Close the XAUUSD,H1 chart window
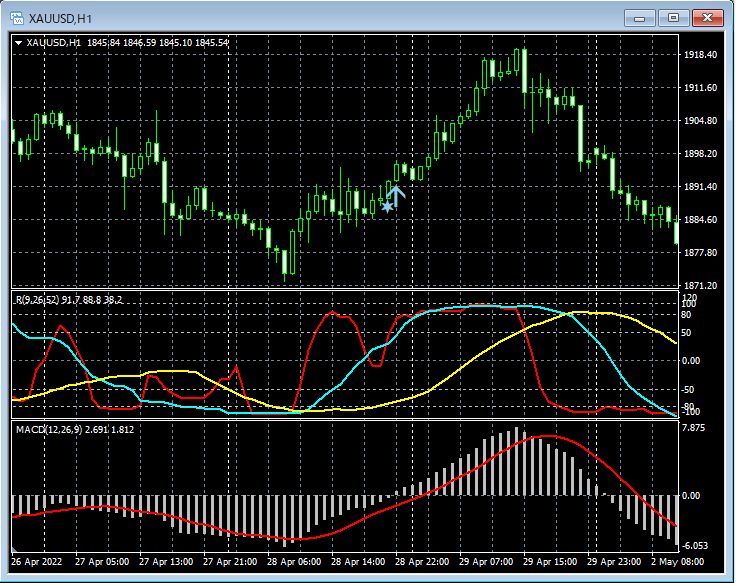Screen dimensions: 736x583 (708, 17)
